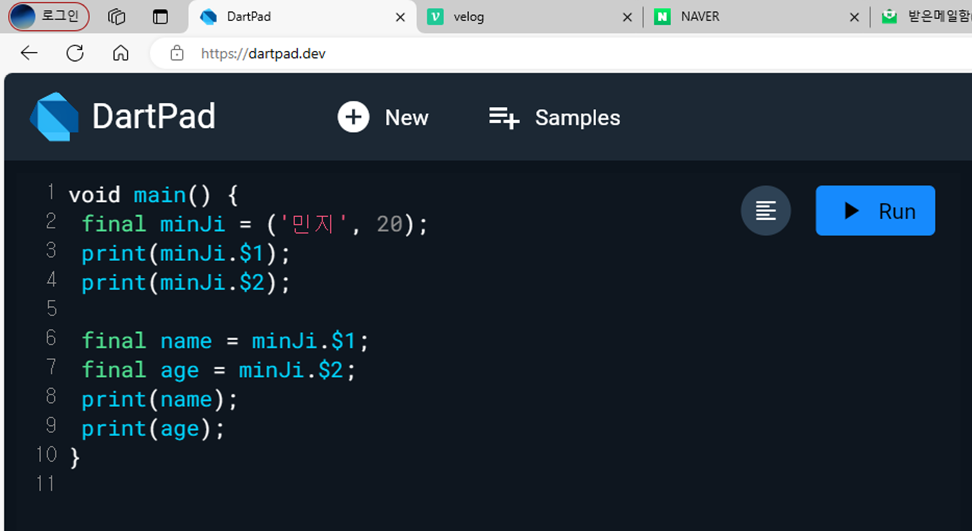972x531 pixels.
Task: Click on 'final age = minJi.$2;' line
Action: click(x=219, y=371)
